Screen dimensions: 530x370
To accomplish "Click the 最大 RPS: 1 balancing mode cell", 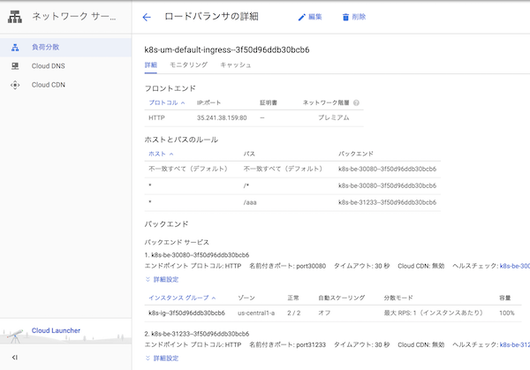I will click(x=433, y=313).
